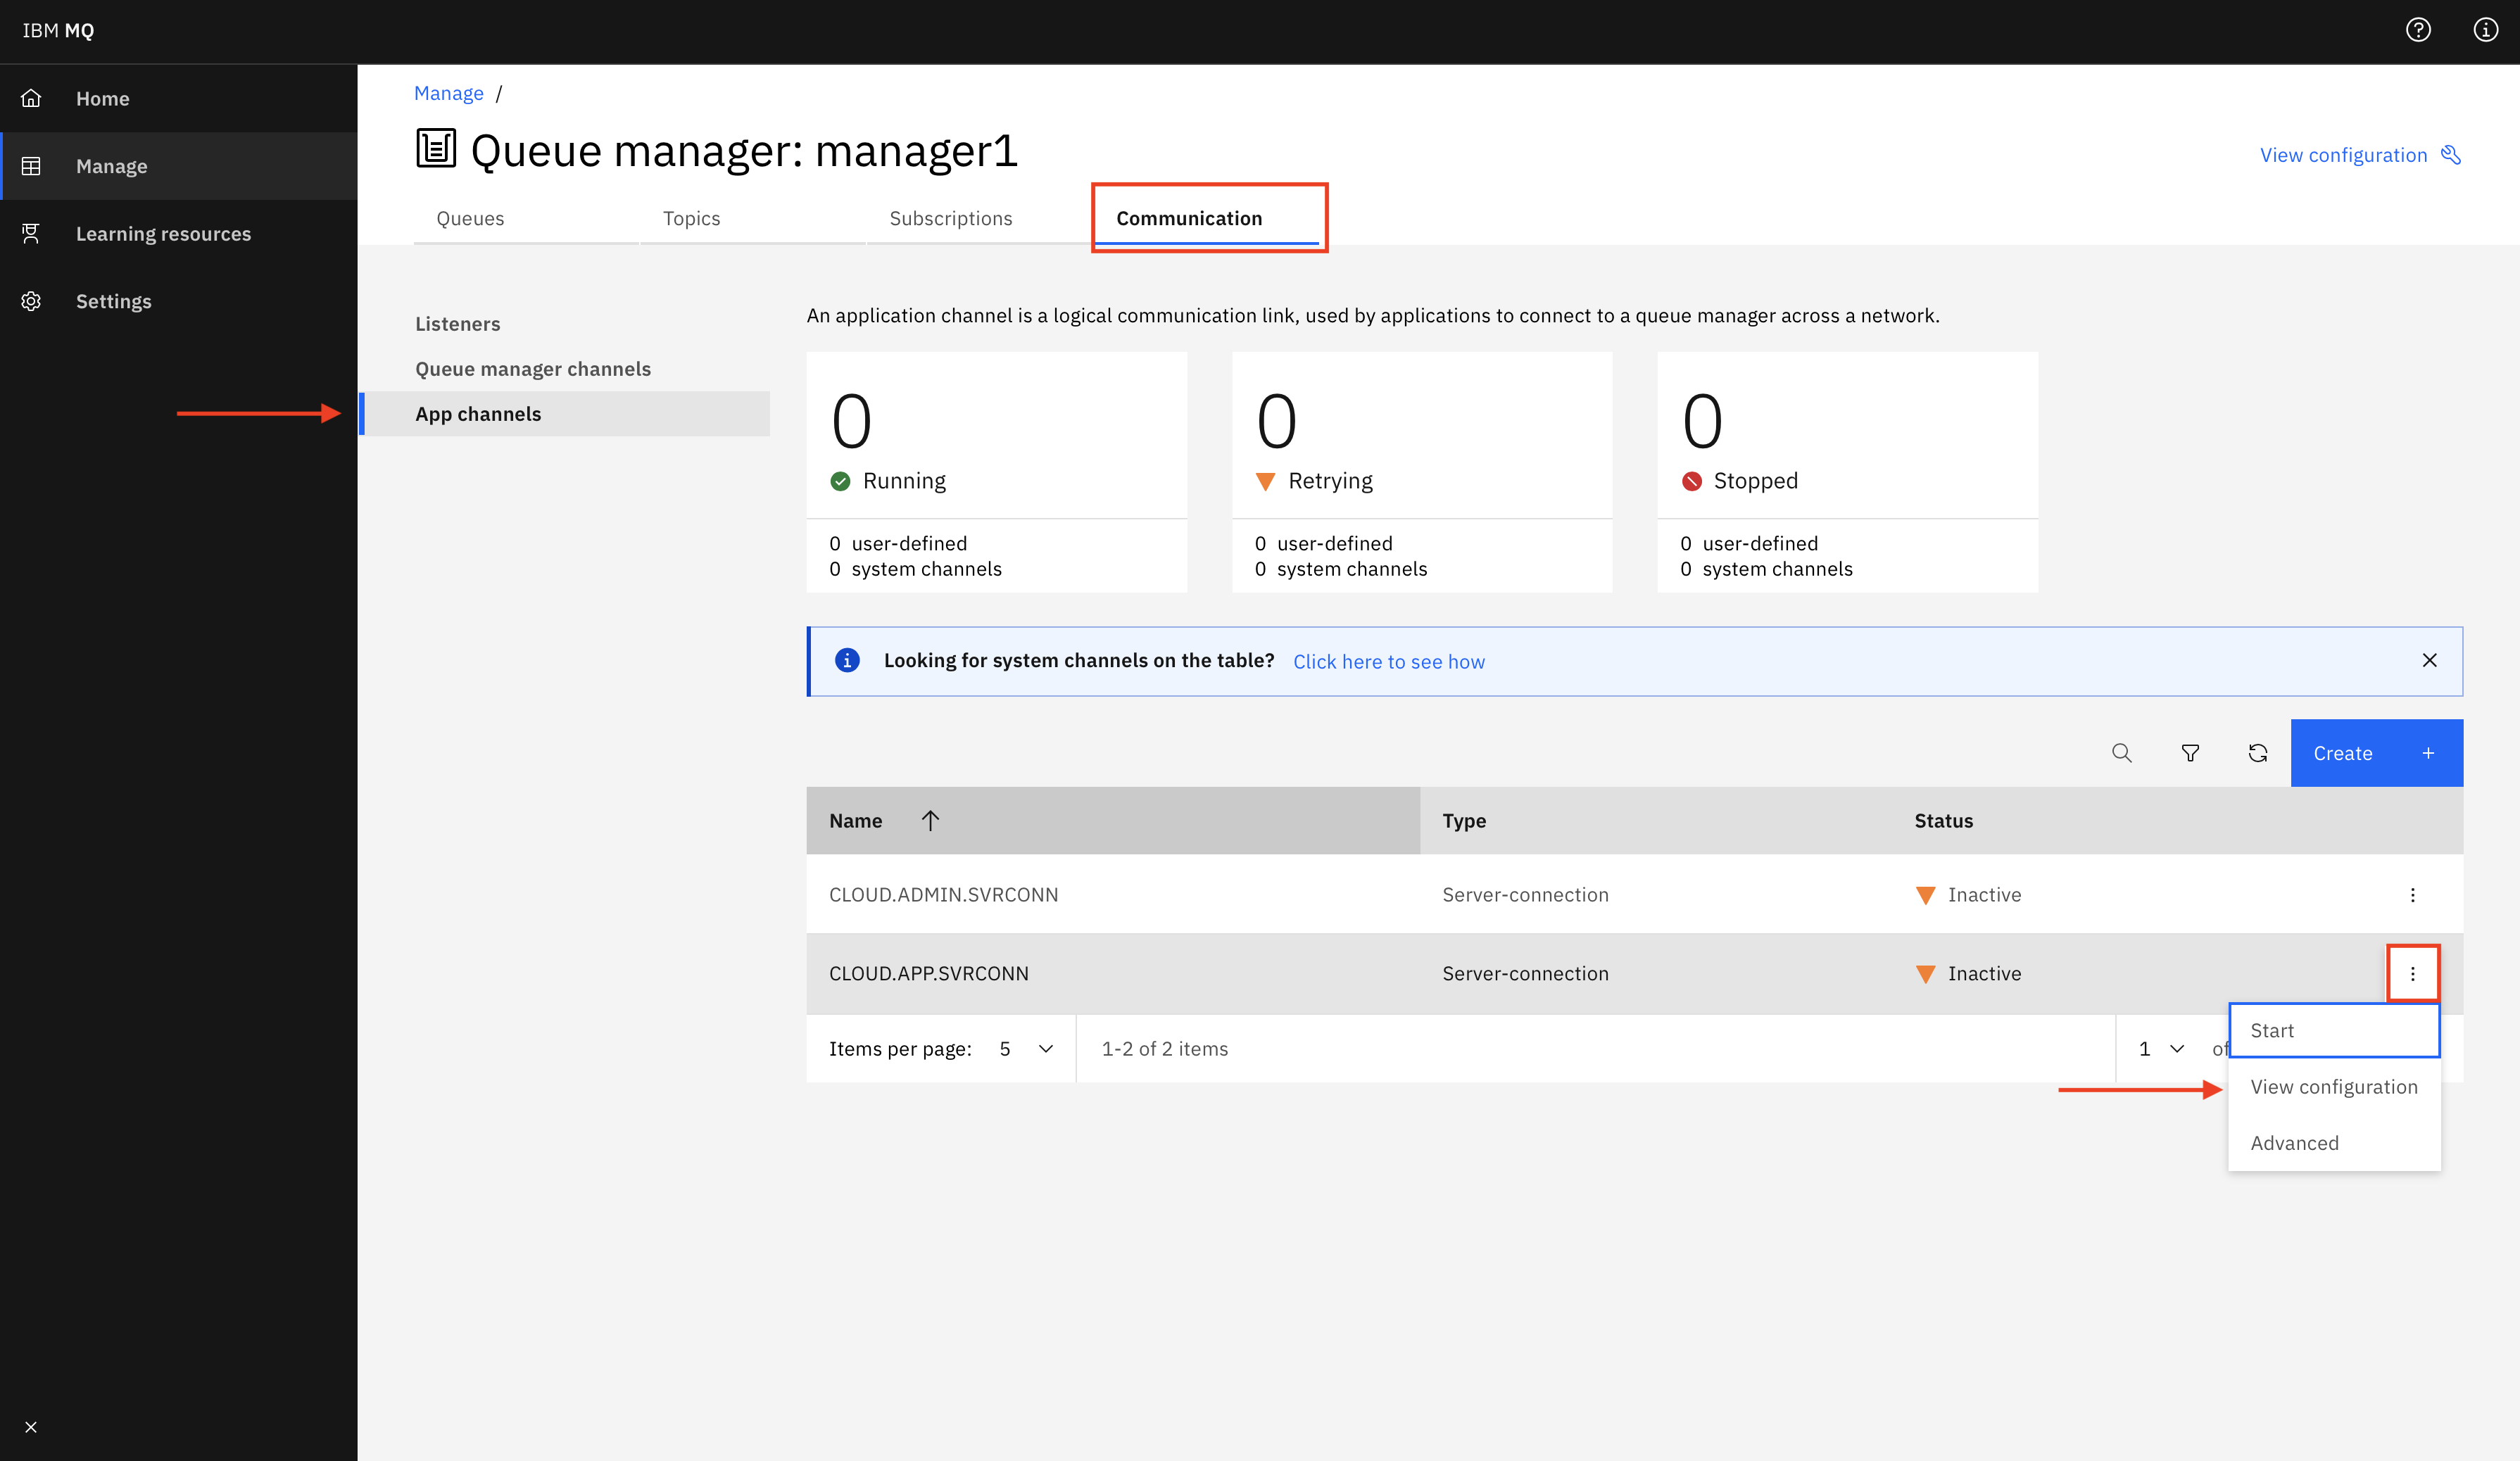The image size is (2520, 1461).
Task: Open Learning resources in sidebar
Action: (163, 234)
